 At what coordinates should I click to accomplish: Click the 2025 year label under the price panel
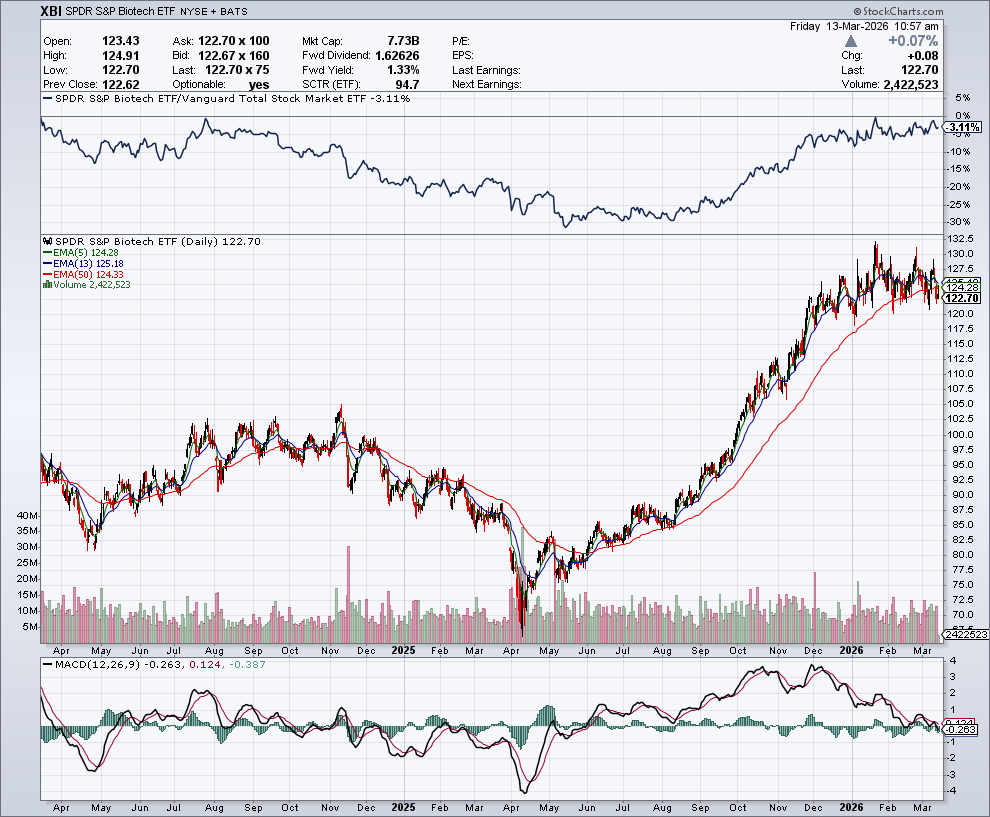[x=403, y=650]
